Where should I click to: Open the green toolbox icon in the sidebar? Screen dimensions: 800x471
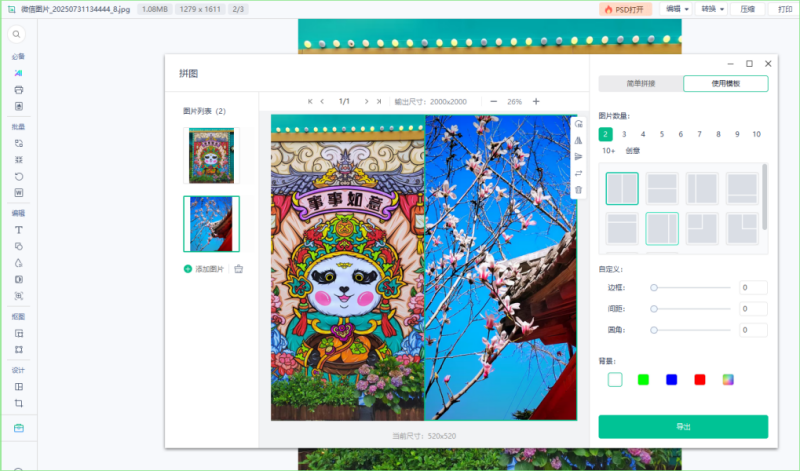pos(18,428)
